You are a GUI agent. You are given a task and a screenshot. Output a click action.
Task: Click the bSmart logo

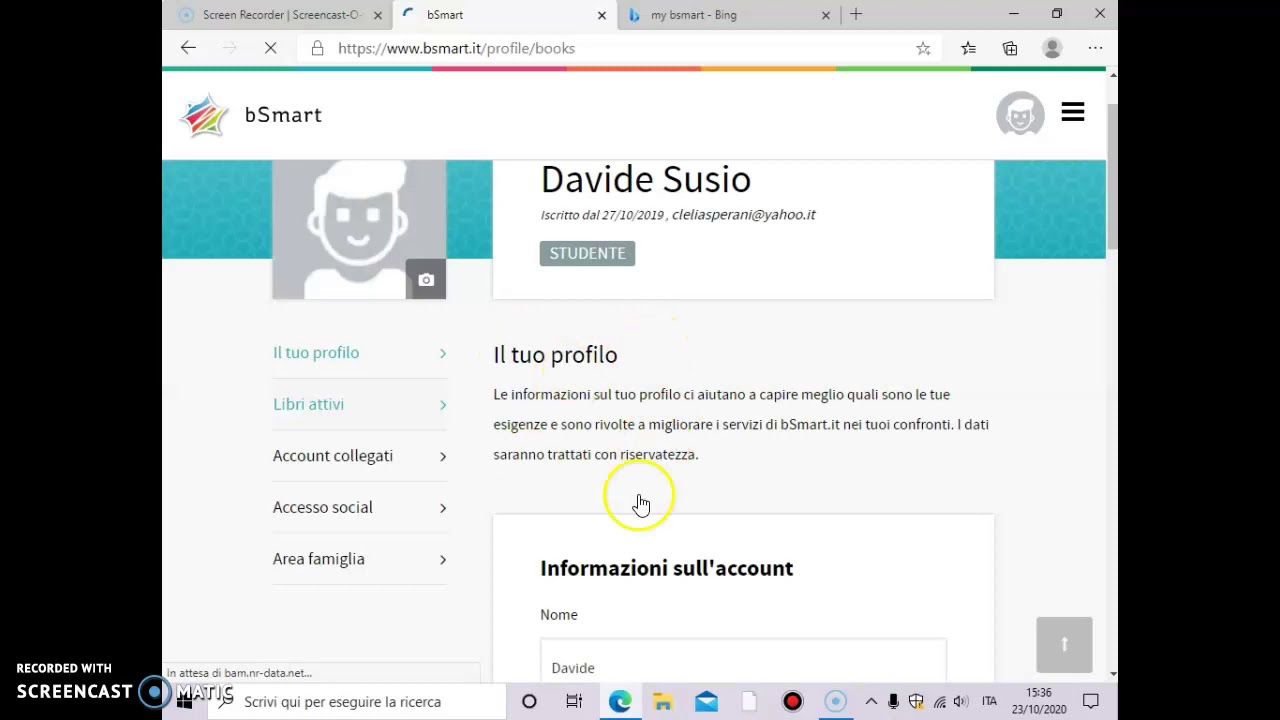pos(251,115)
